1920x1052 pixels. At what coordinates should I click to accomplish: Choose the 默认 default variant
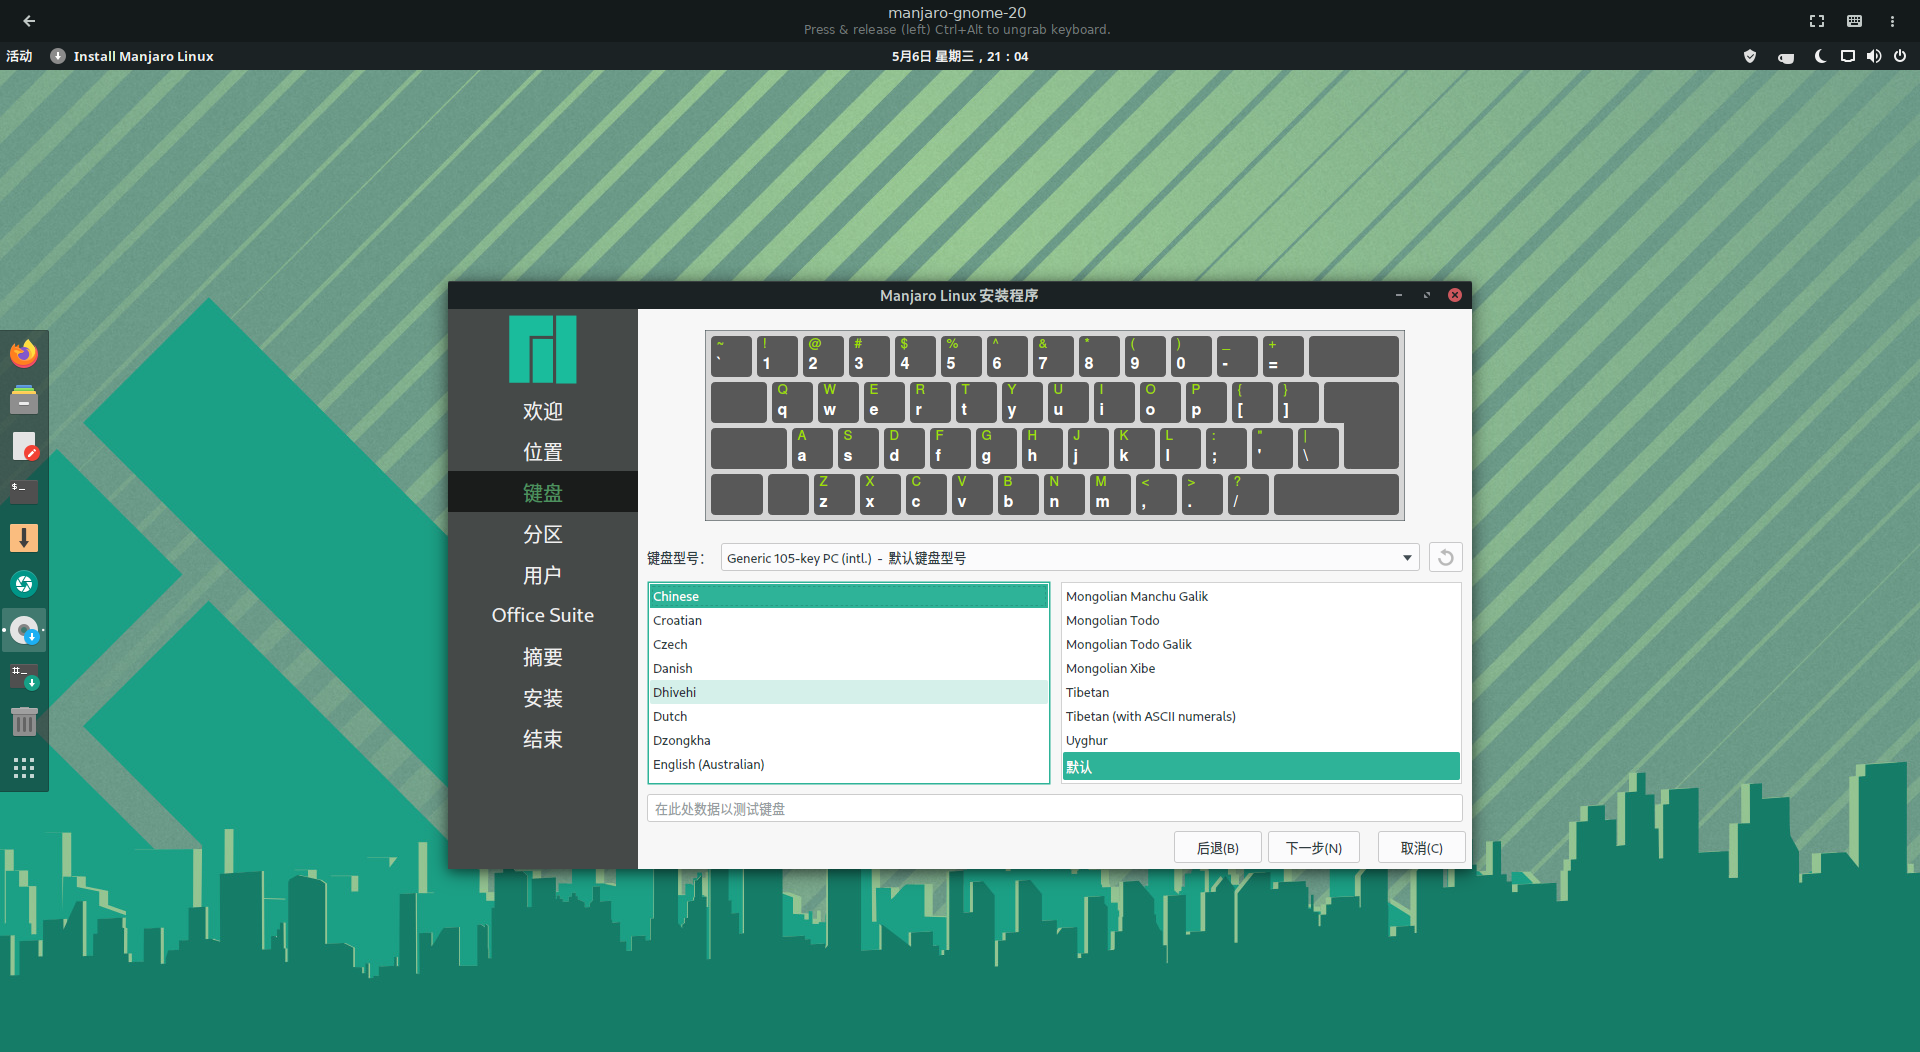point(1261,767)
